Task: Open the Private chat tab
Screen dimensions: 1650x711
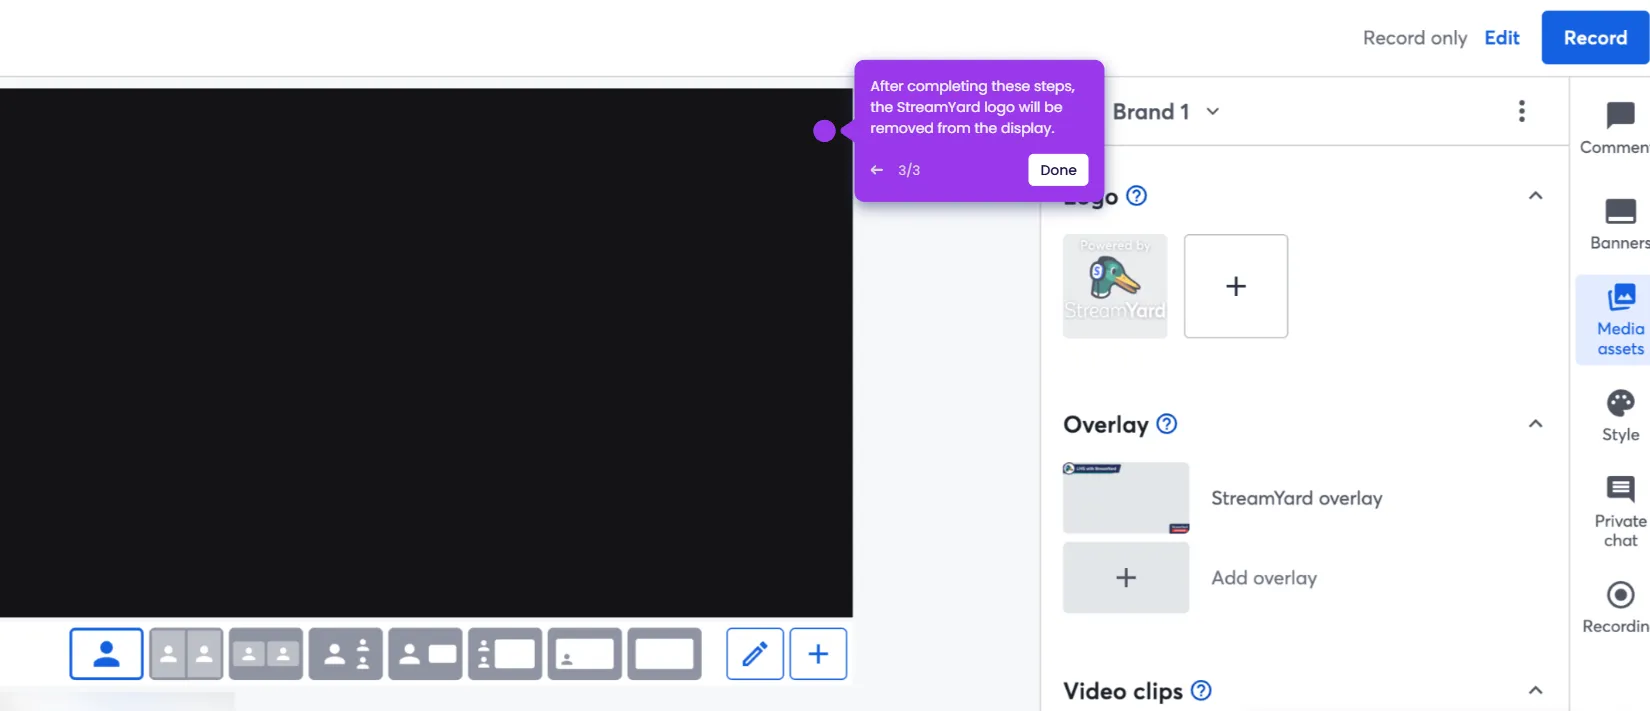Action: 1620,511
